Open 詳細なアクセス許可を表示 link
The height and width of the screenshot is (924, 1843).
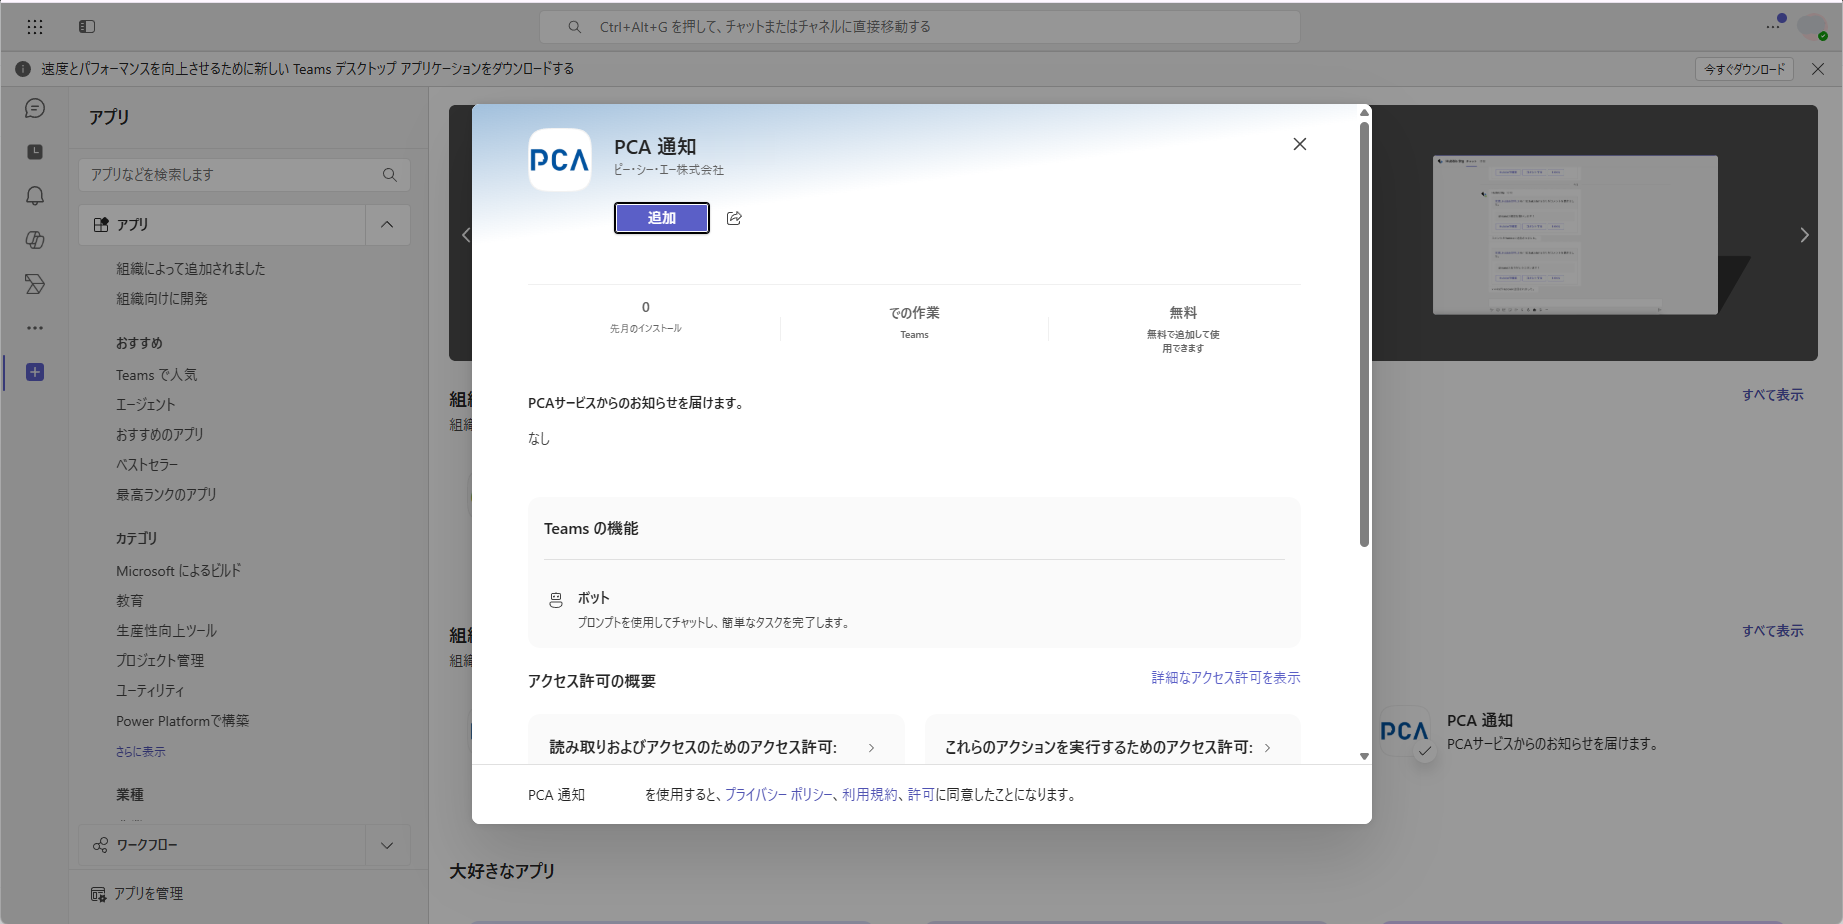[1226, 678]
